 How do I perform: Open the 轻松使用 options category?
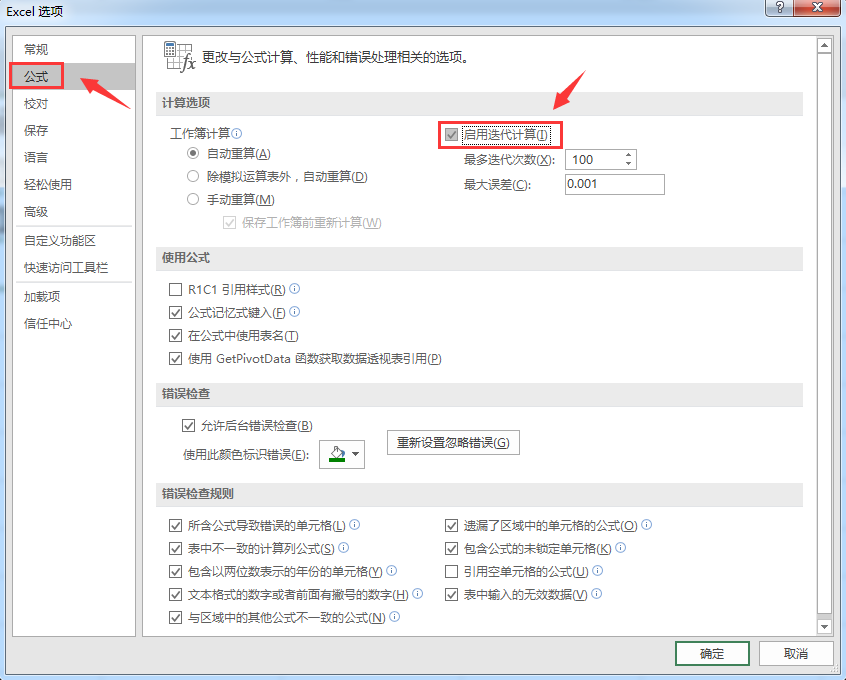click(74, 184)
